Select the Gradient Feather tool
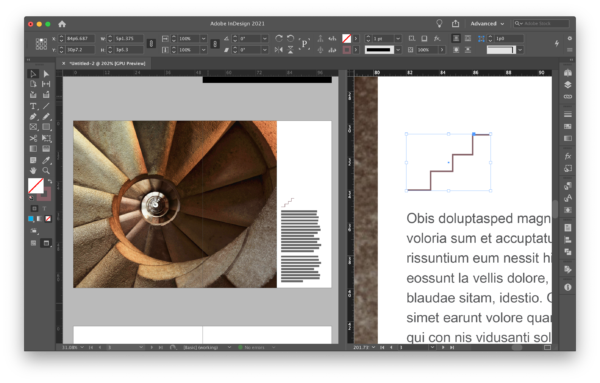This screenshot has width=600, height=383. click(x=46, y=148)
